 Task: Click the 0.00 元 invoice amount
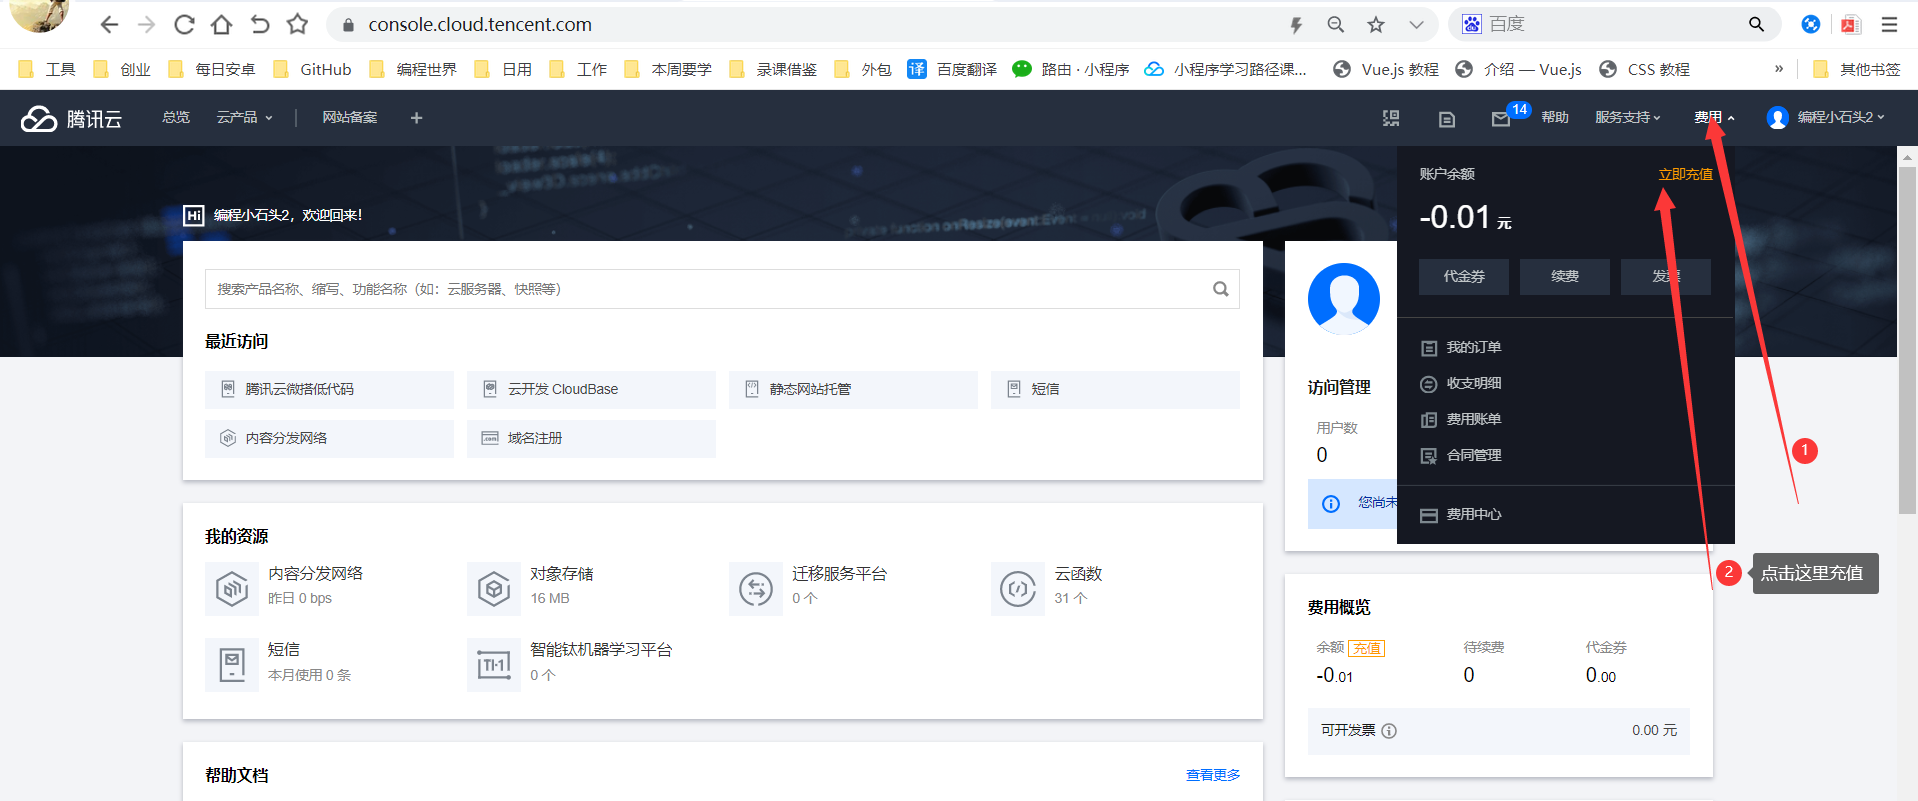click(1654, 731)
